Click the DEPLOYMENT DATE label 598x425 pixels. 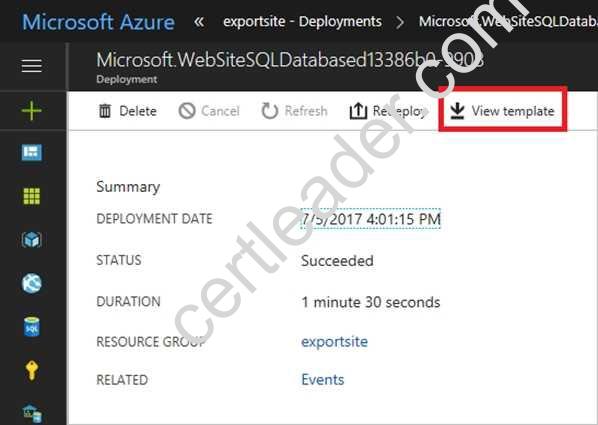pyautogui.click(x=154, y=219)
